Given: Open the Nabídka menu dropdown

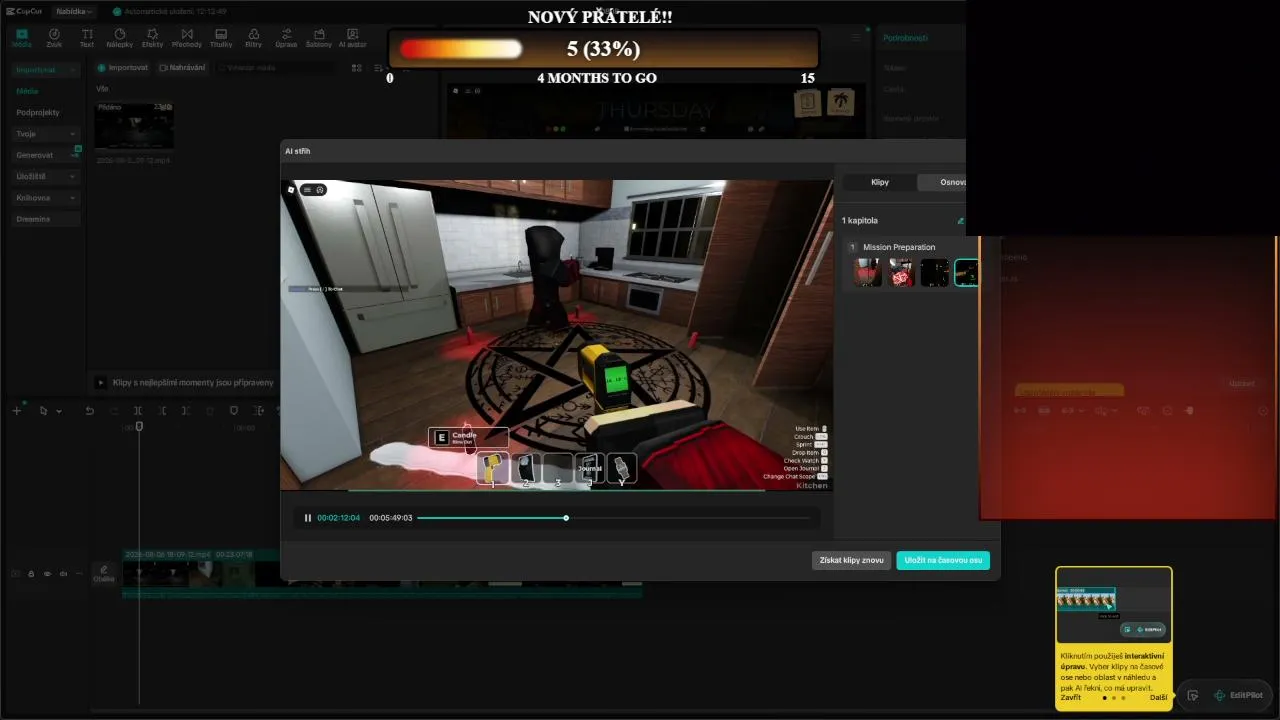Looking at the screenshot, I should 75,11.
